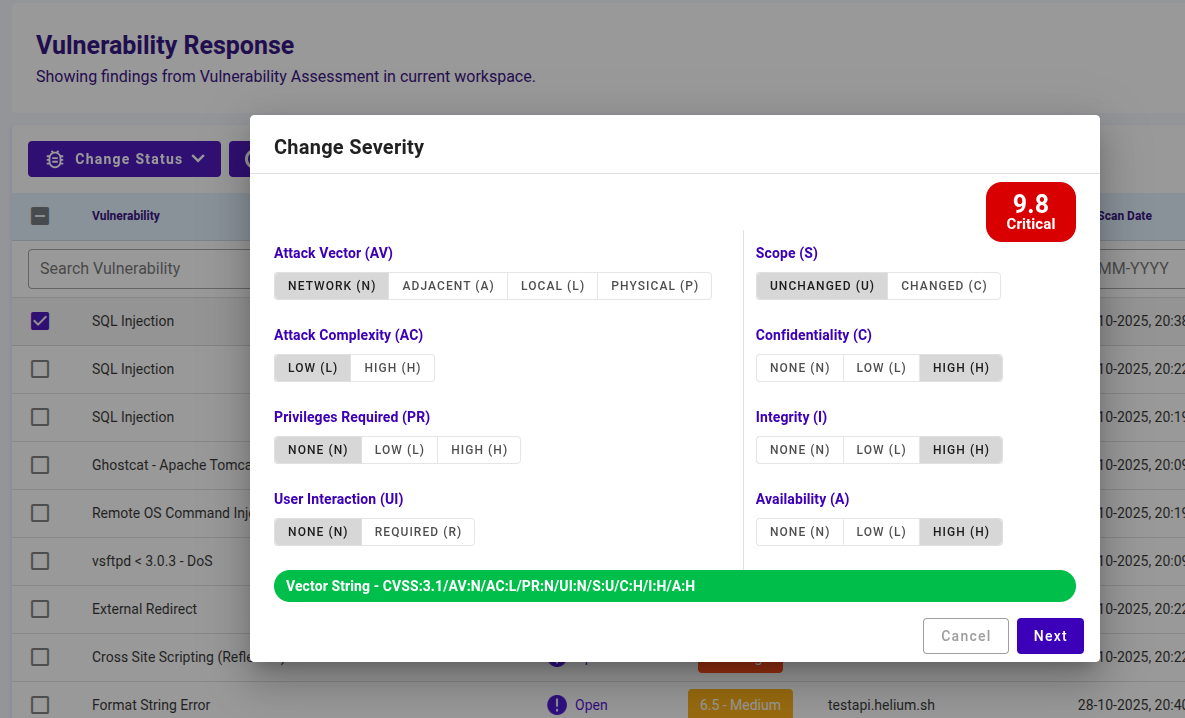The width and height of the screenshot is (1185, 718).
Task: Switch Scope to CHANGED (C)
Action: click(x=943, y=286)
